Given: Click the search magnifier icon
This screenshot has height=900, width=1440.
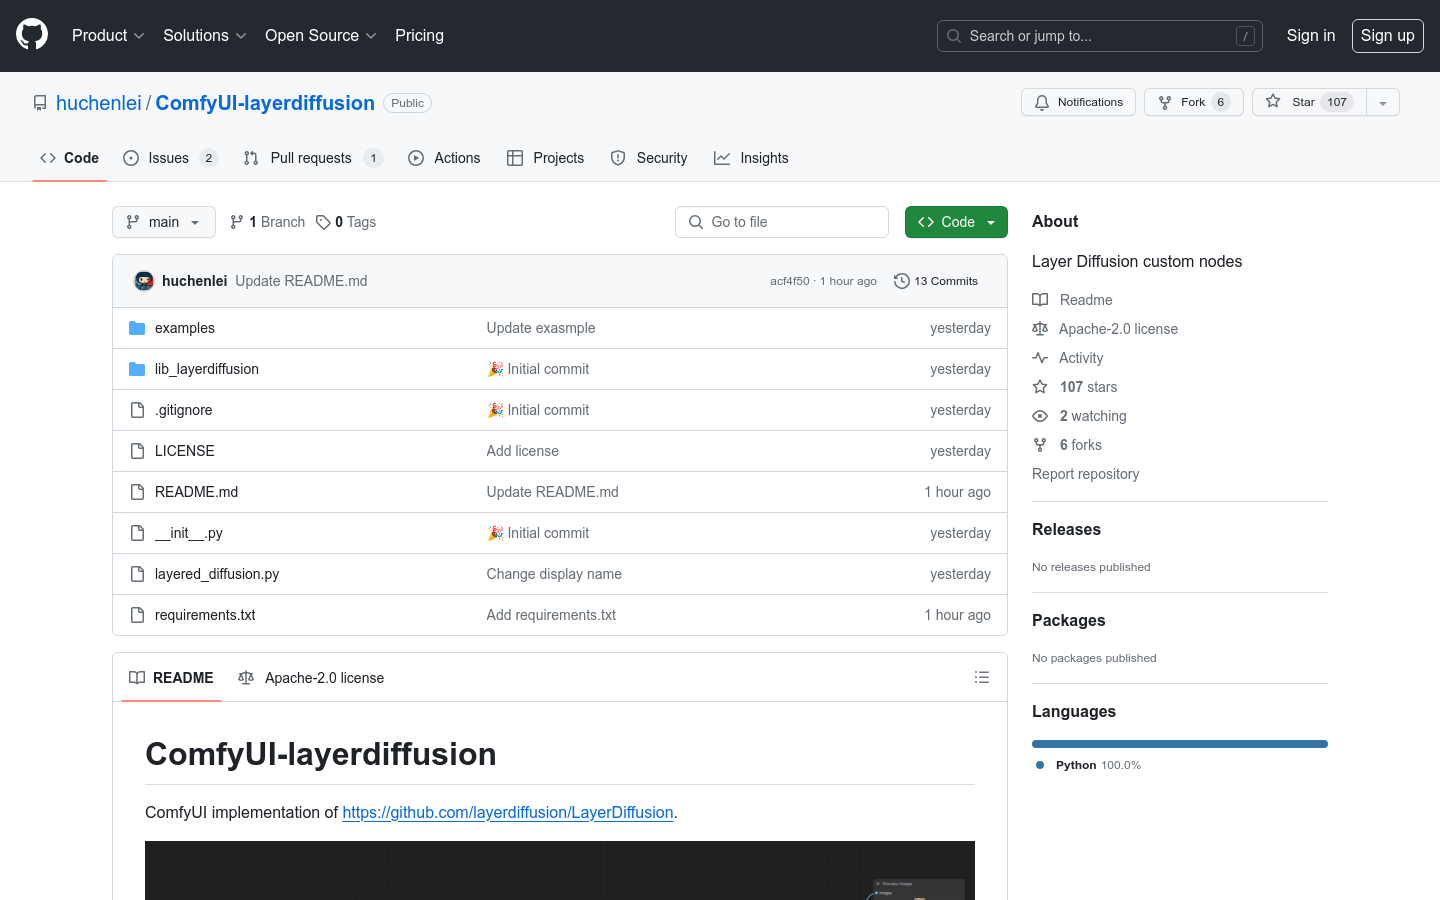Looking at the screenshot, I should click(x=953, y=35).
